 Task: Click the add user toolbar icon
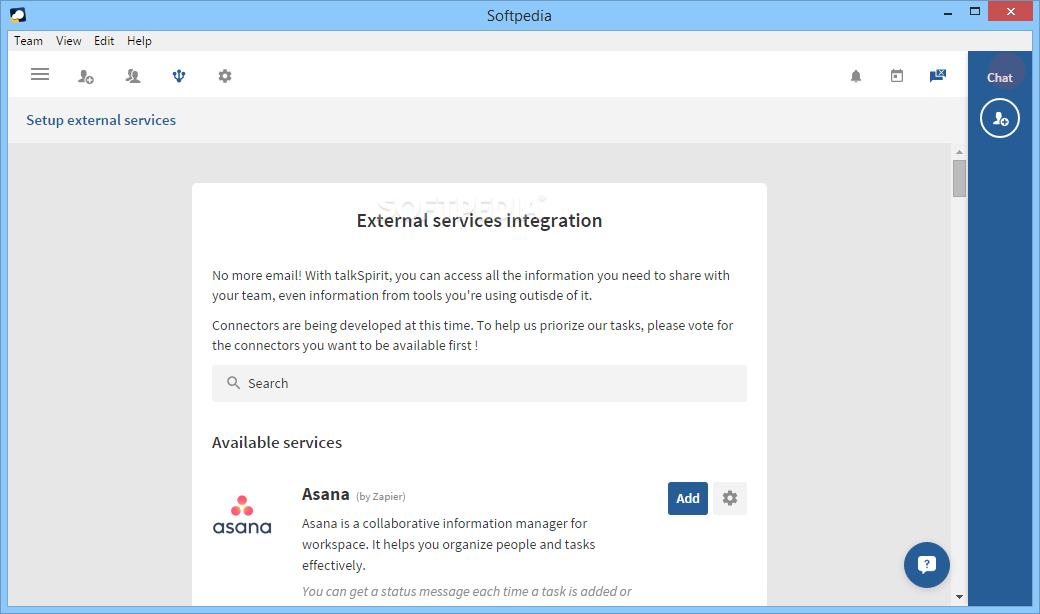point(86,76)
